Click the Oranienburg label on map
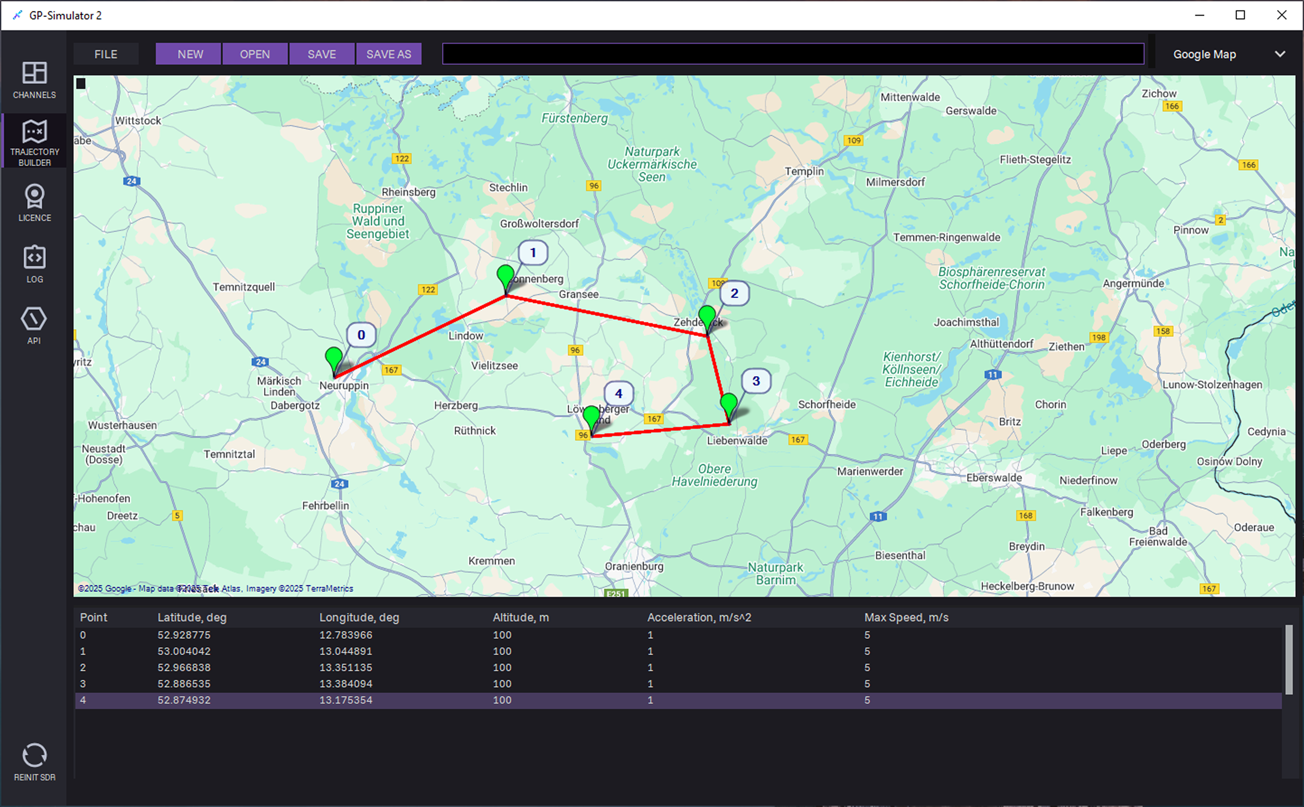Image resolution: width=1304 pixels, height=807 pixels. (x=634, y=566)
